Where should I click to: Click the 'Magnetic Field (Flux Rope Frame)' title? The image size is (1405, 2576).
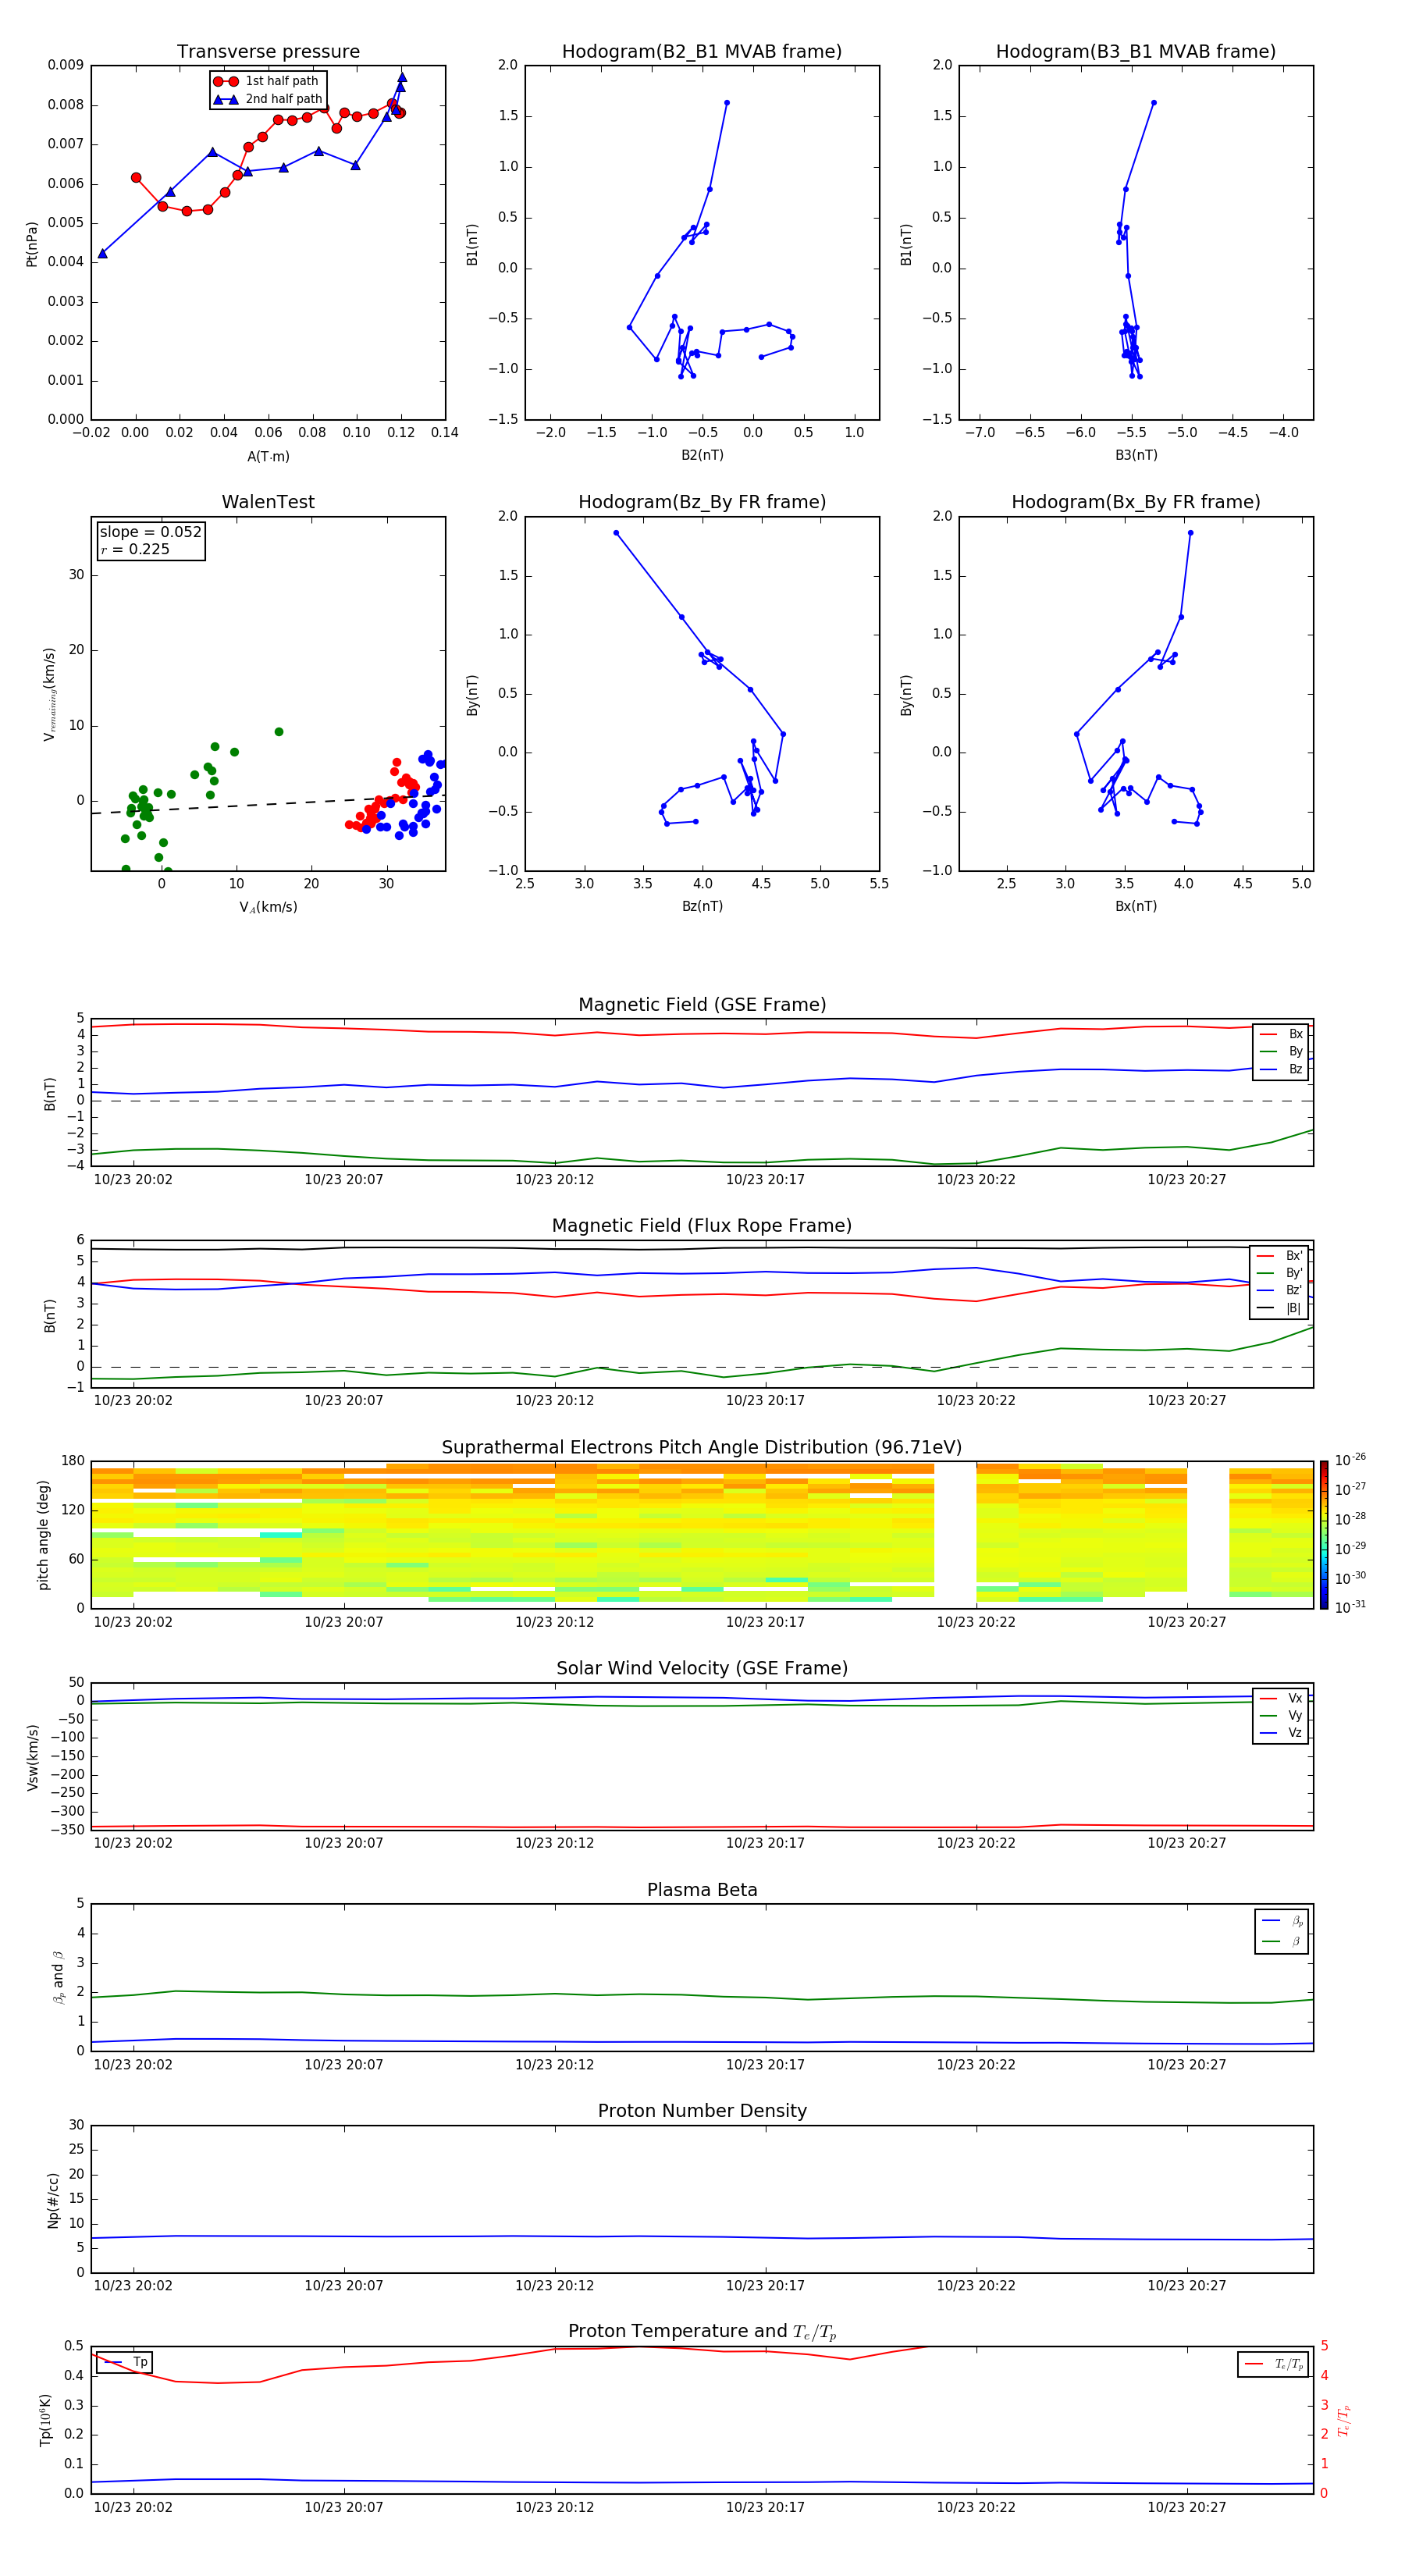coord(702,1226)
